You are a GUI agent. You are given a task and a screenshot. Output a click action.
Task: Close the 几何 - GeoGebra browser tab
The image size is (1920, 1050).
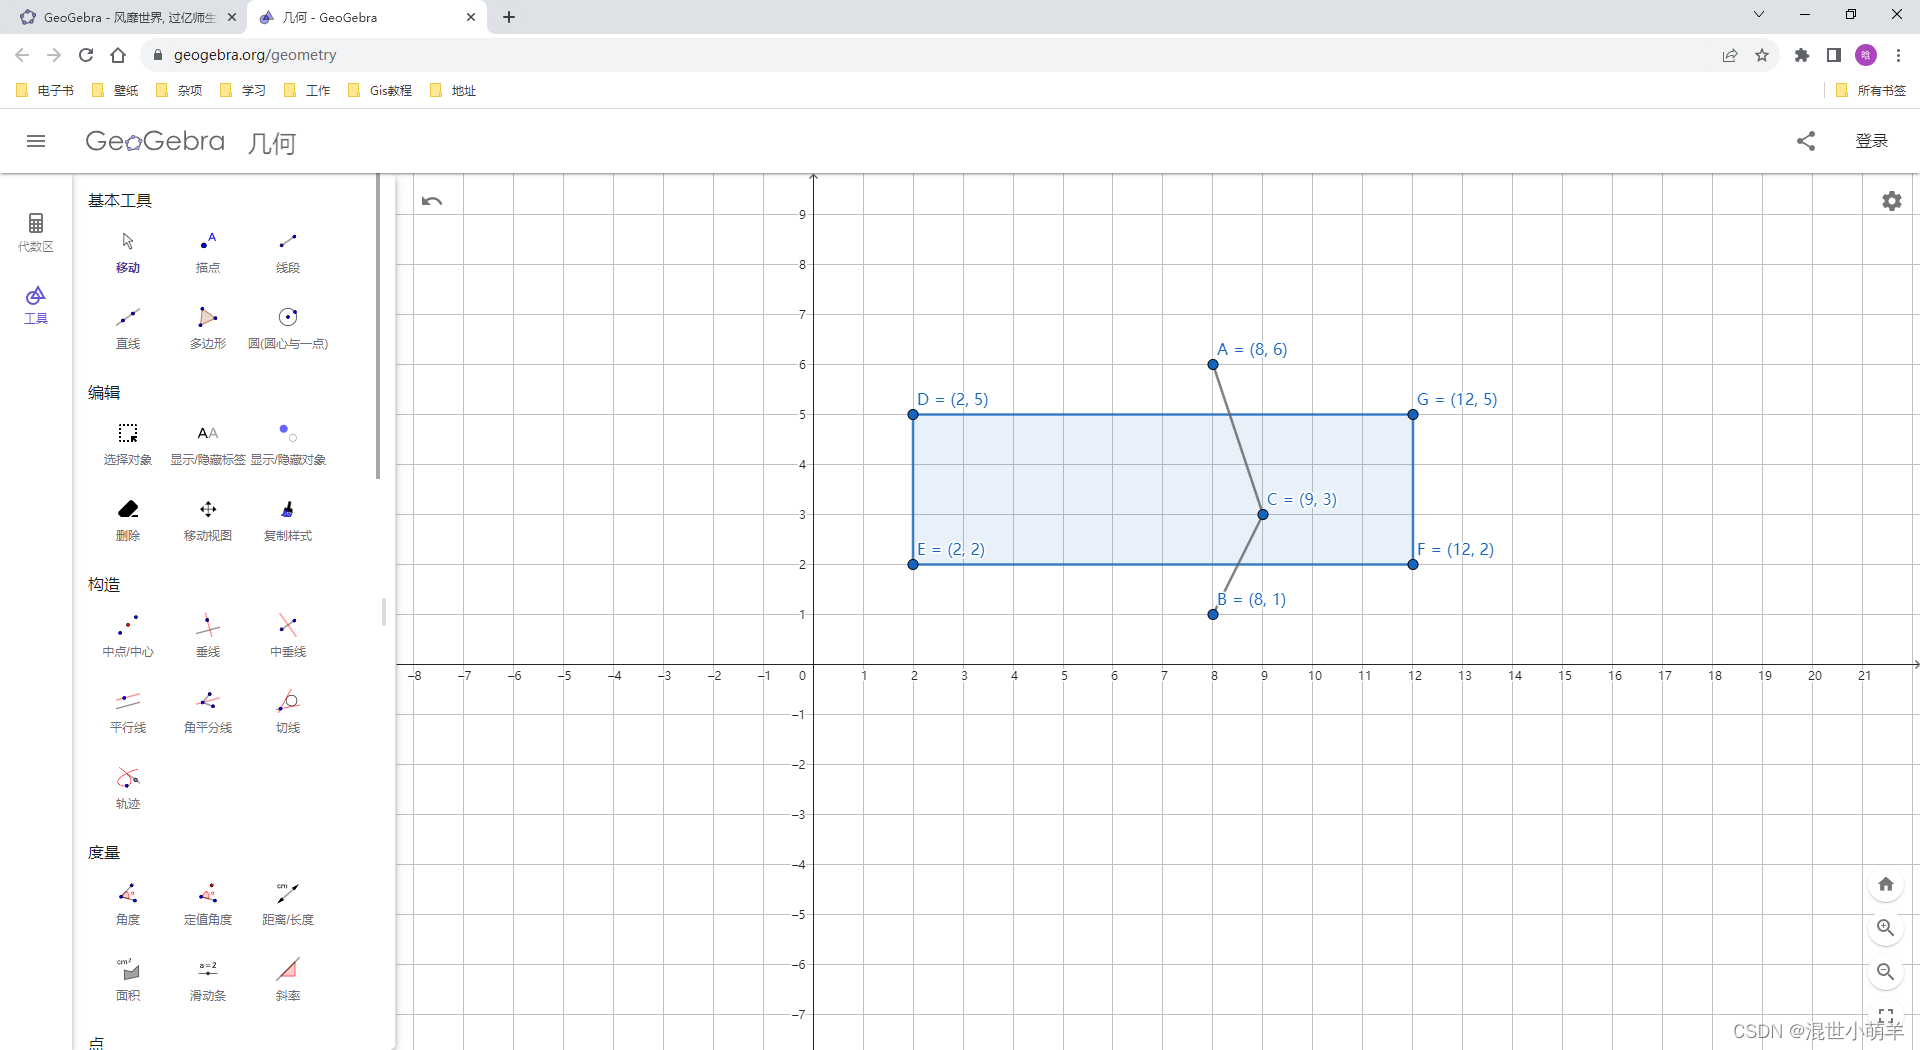471,17
